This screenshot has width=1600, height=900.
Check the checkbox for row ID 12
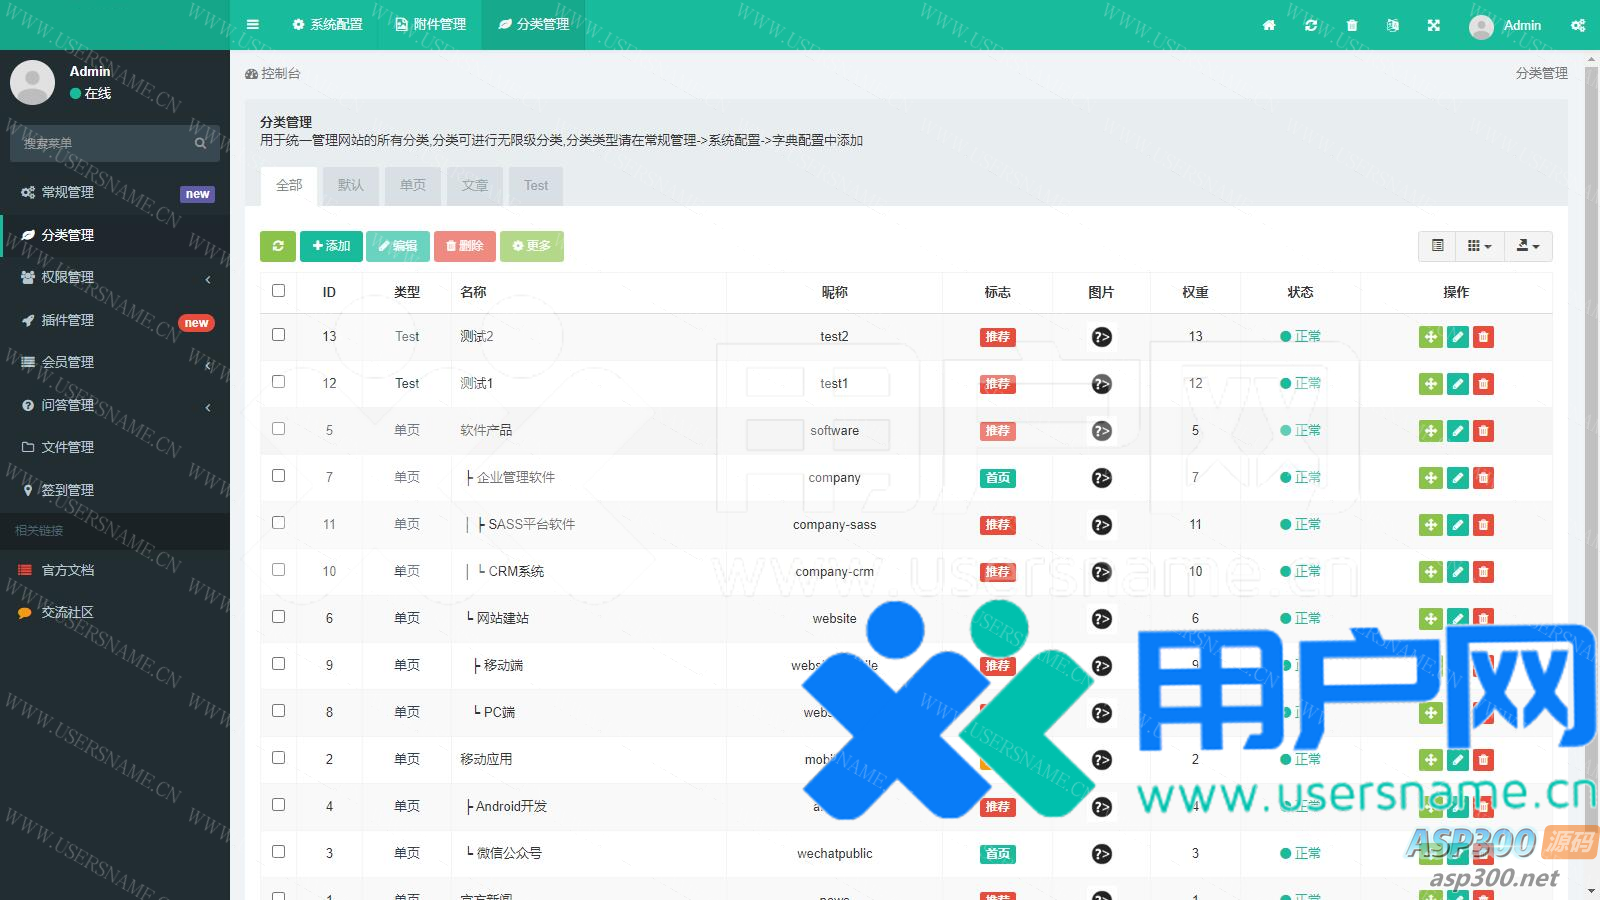pos(278,381)
